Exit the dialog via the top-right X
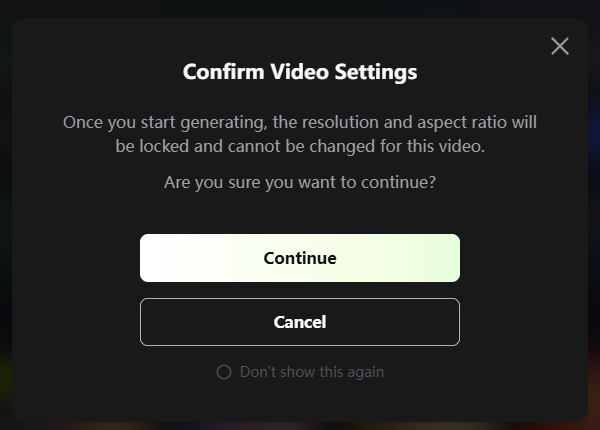The width and height of the screenshot is (600, 430). tap(560, 46)
